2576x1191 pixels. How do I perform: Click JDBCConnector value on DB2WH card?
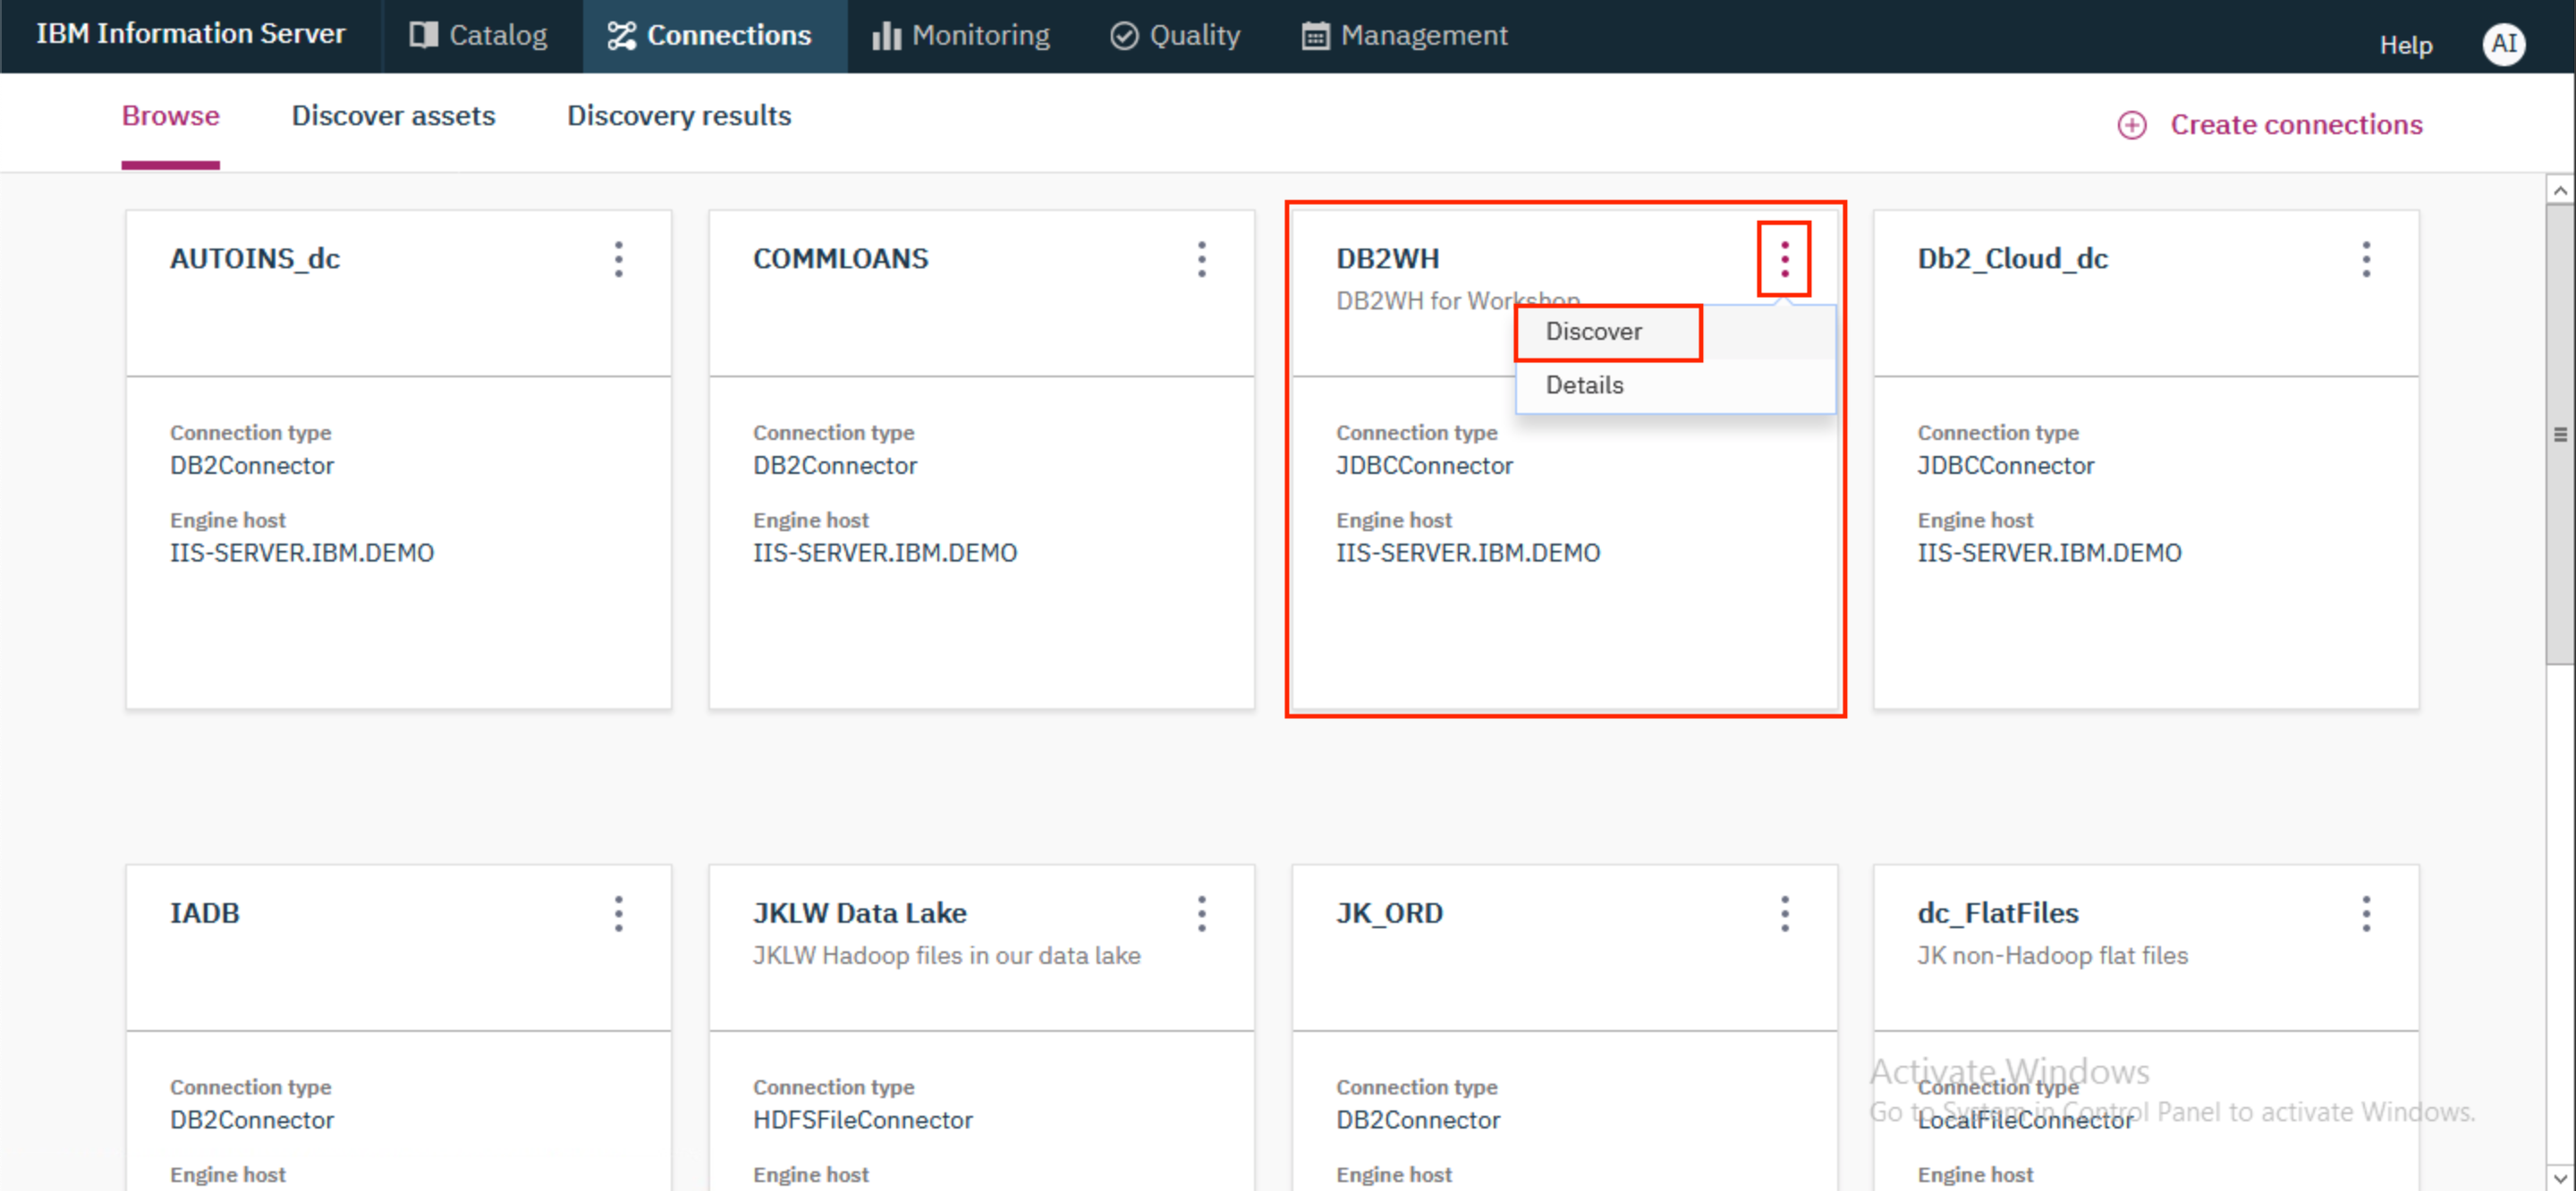(1424, 466)
